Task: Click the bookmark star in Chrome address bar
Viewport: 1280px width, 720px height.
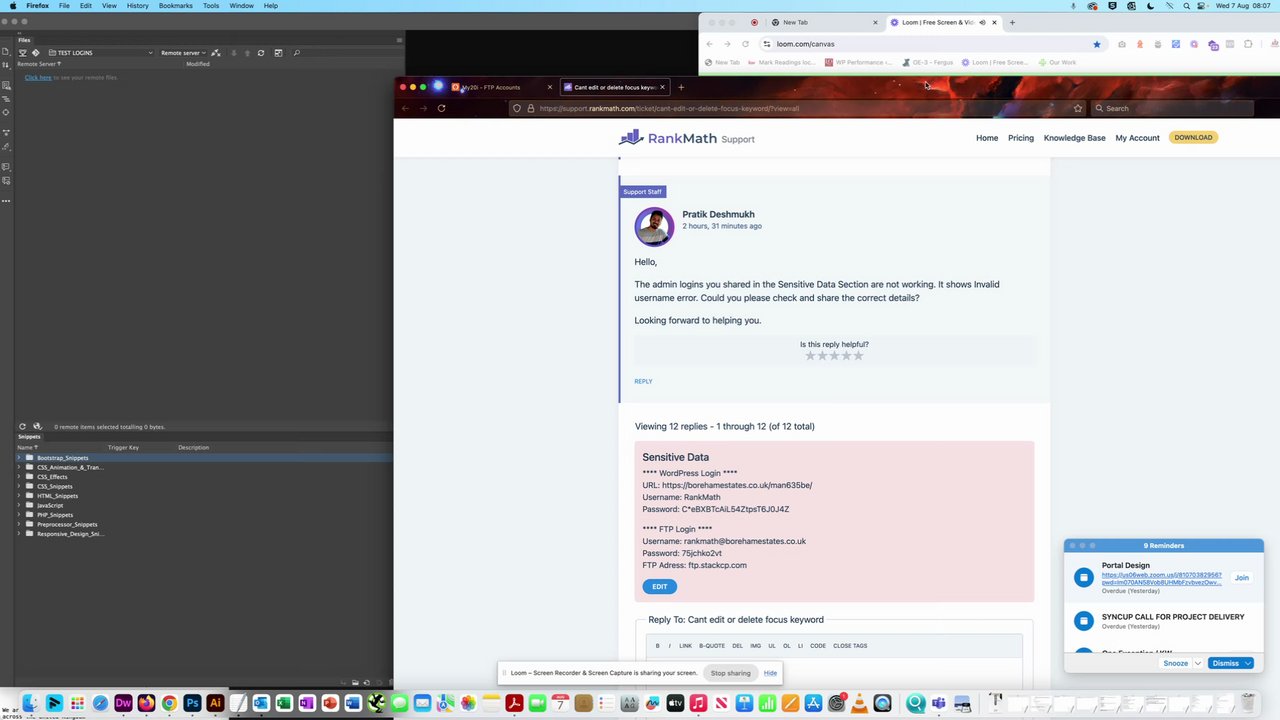Action: [1096, 44]
